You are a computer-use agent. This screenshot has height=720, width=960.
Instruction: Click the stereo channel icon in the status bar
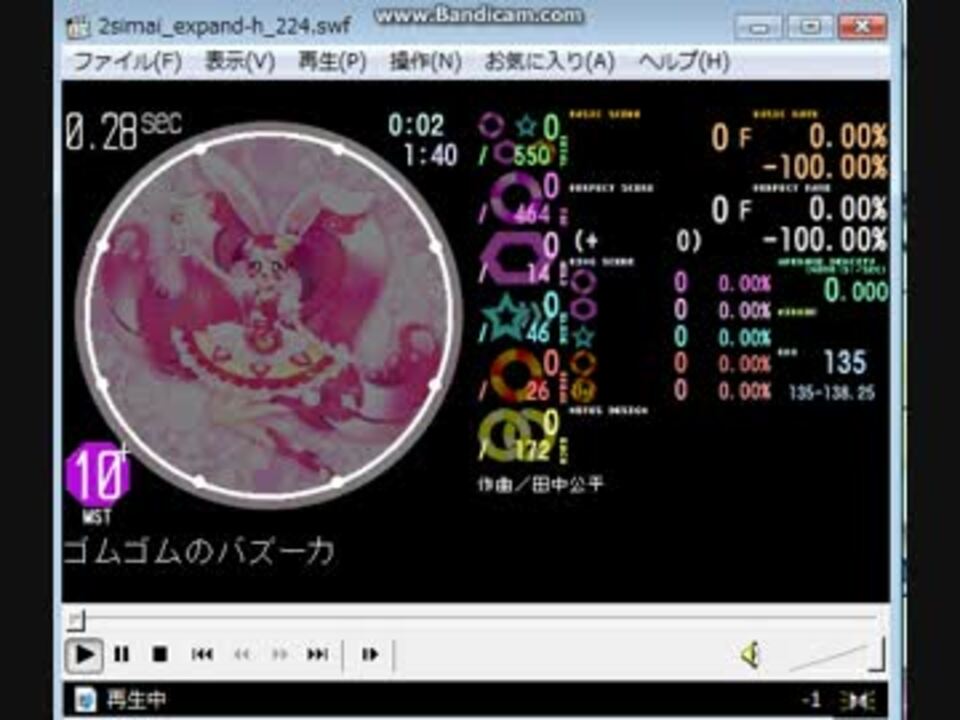(857, 700)
